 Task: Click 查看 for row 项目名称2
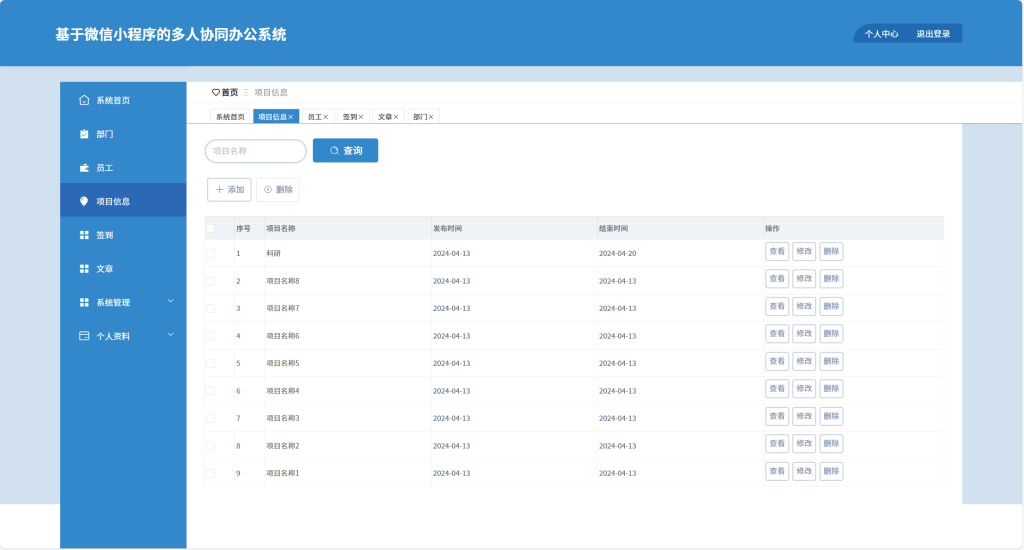(x=777, y=444)
